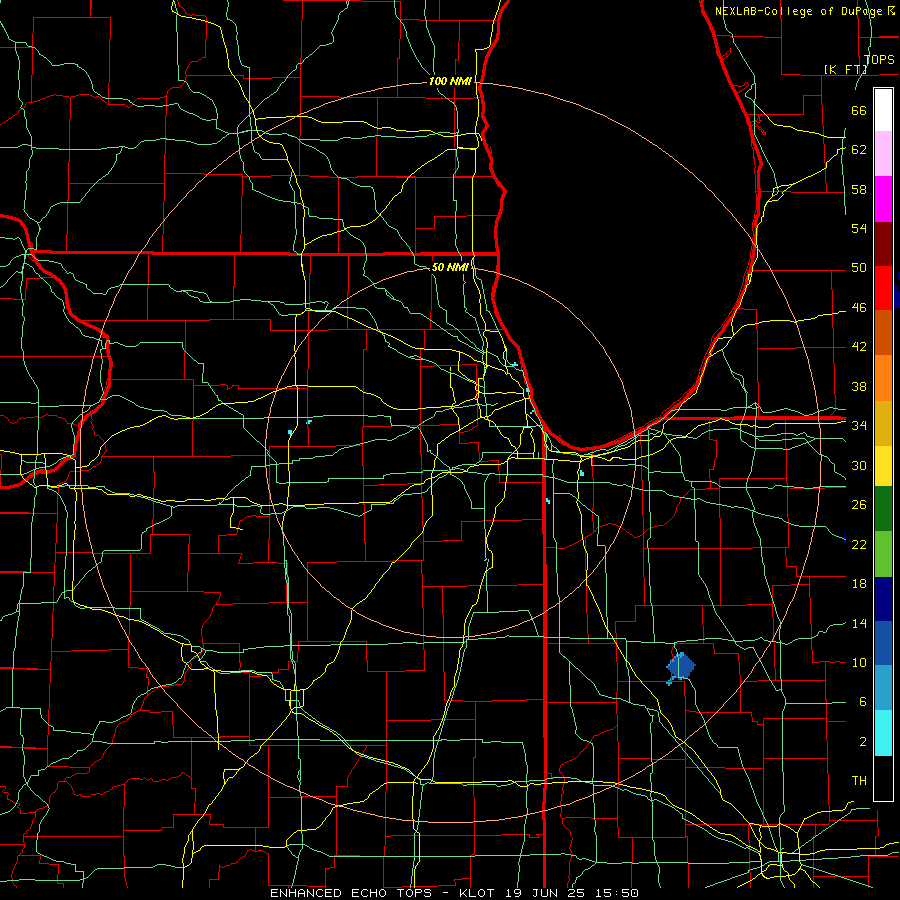Click the magenta legend swatch
Image resolution: width=900 pixels, height=900 pixels.
[883, 199]
